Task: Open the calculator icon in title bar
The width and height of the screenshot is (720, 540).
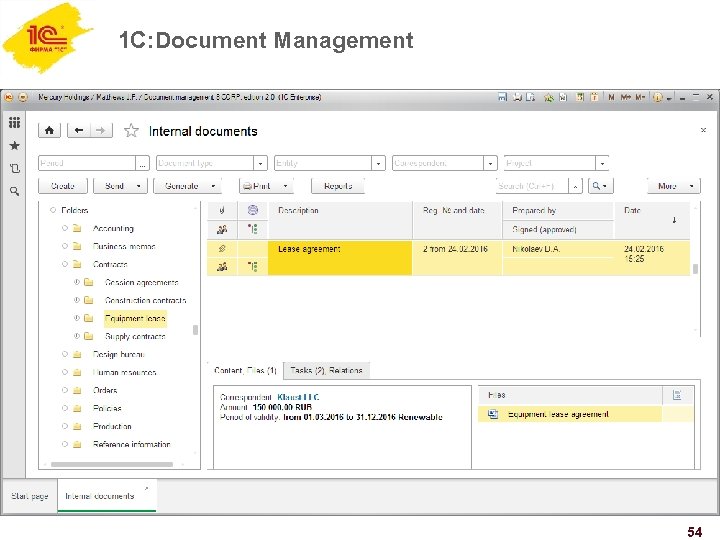Action: point(580,97)
